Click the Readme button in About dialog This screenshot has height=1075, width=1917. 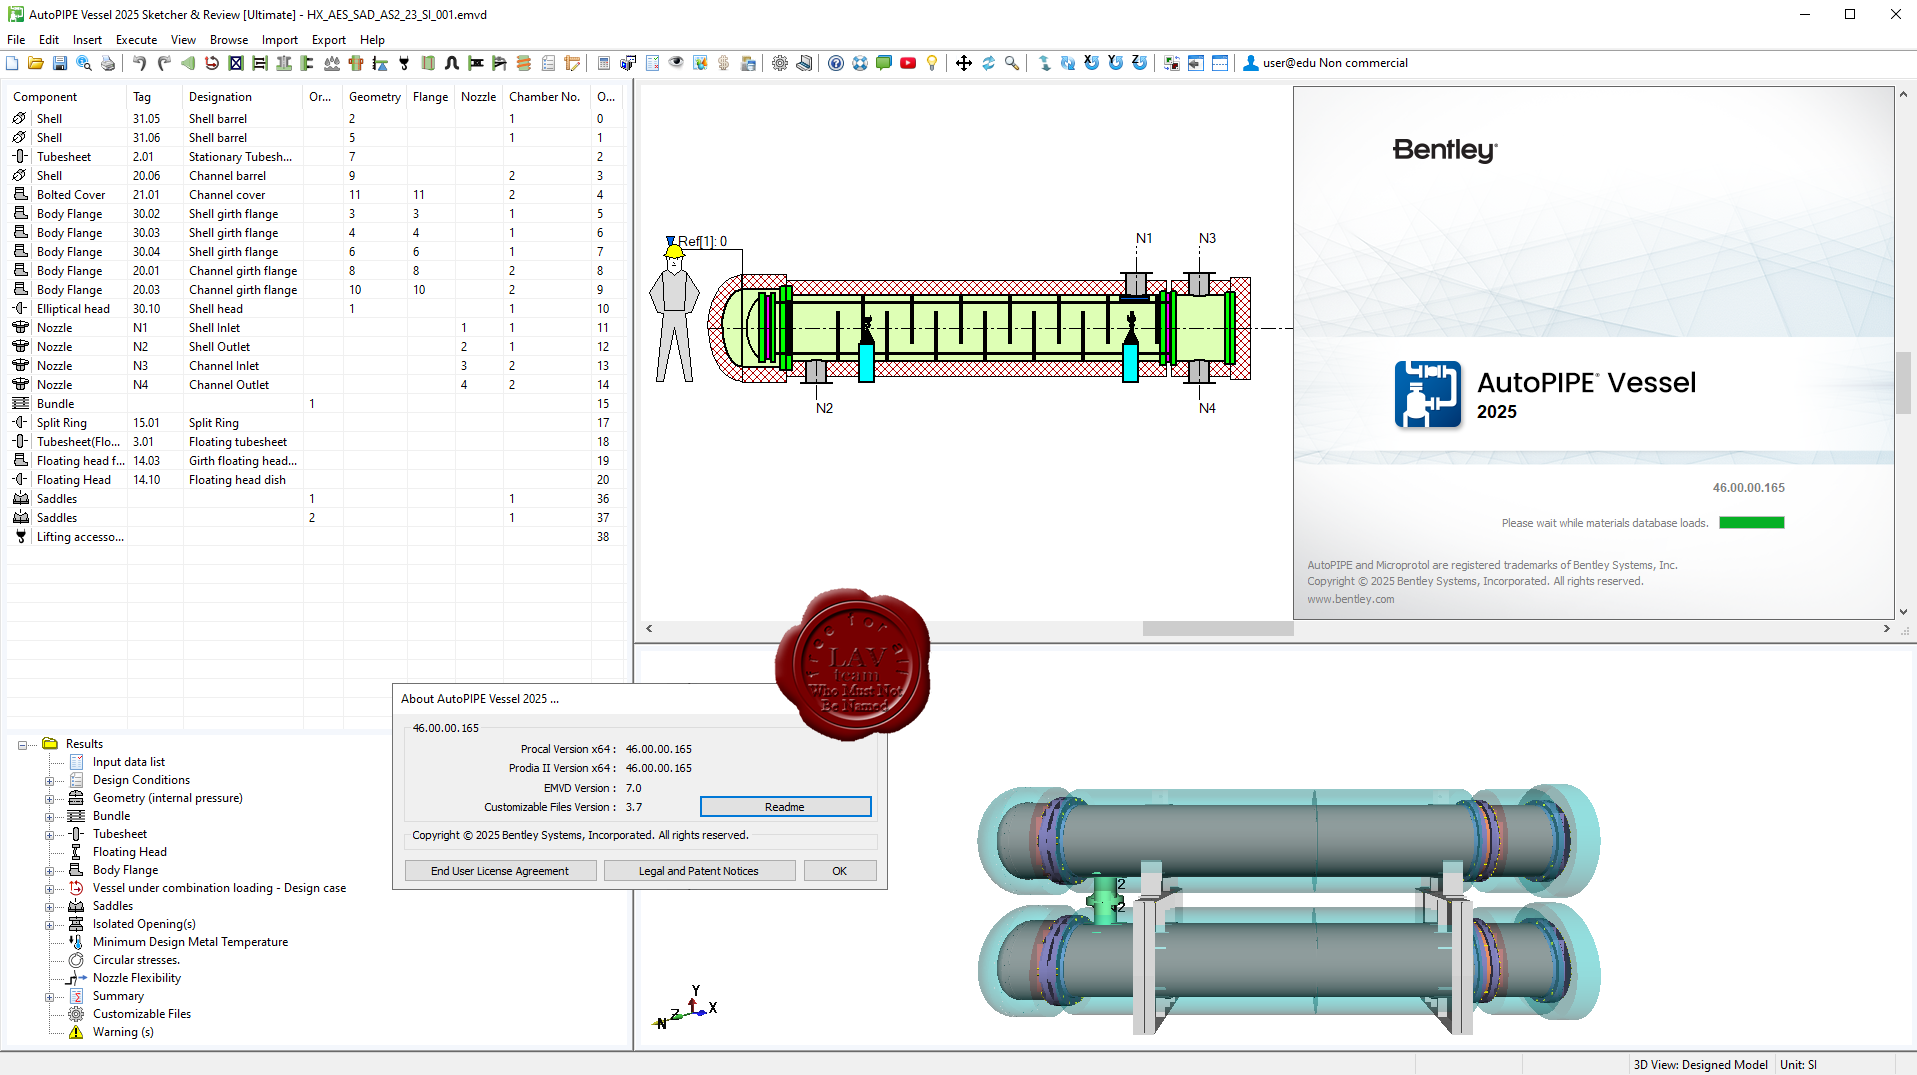[785, 807]
